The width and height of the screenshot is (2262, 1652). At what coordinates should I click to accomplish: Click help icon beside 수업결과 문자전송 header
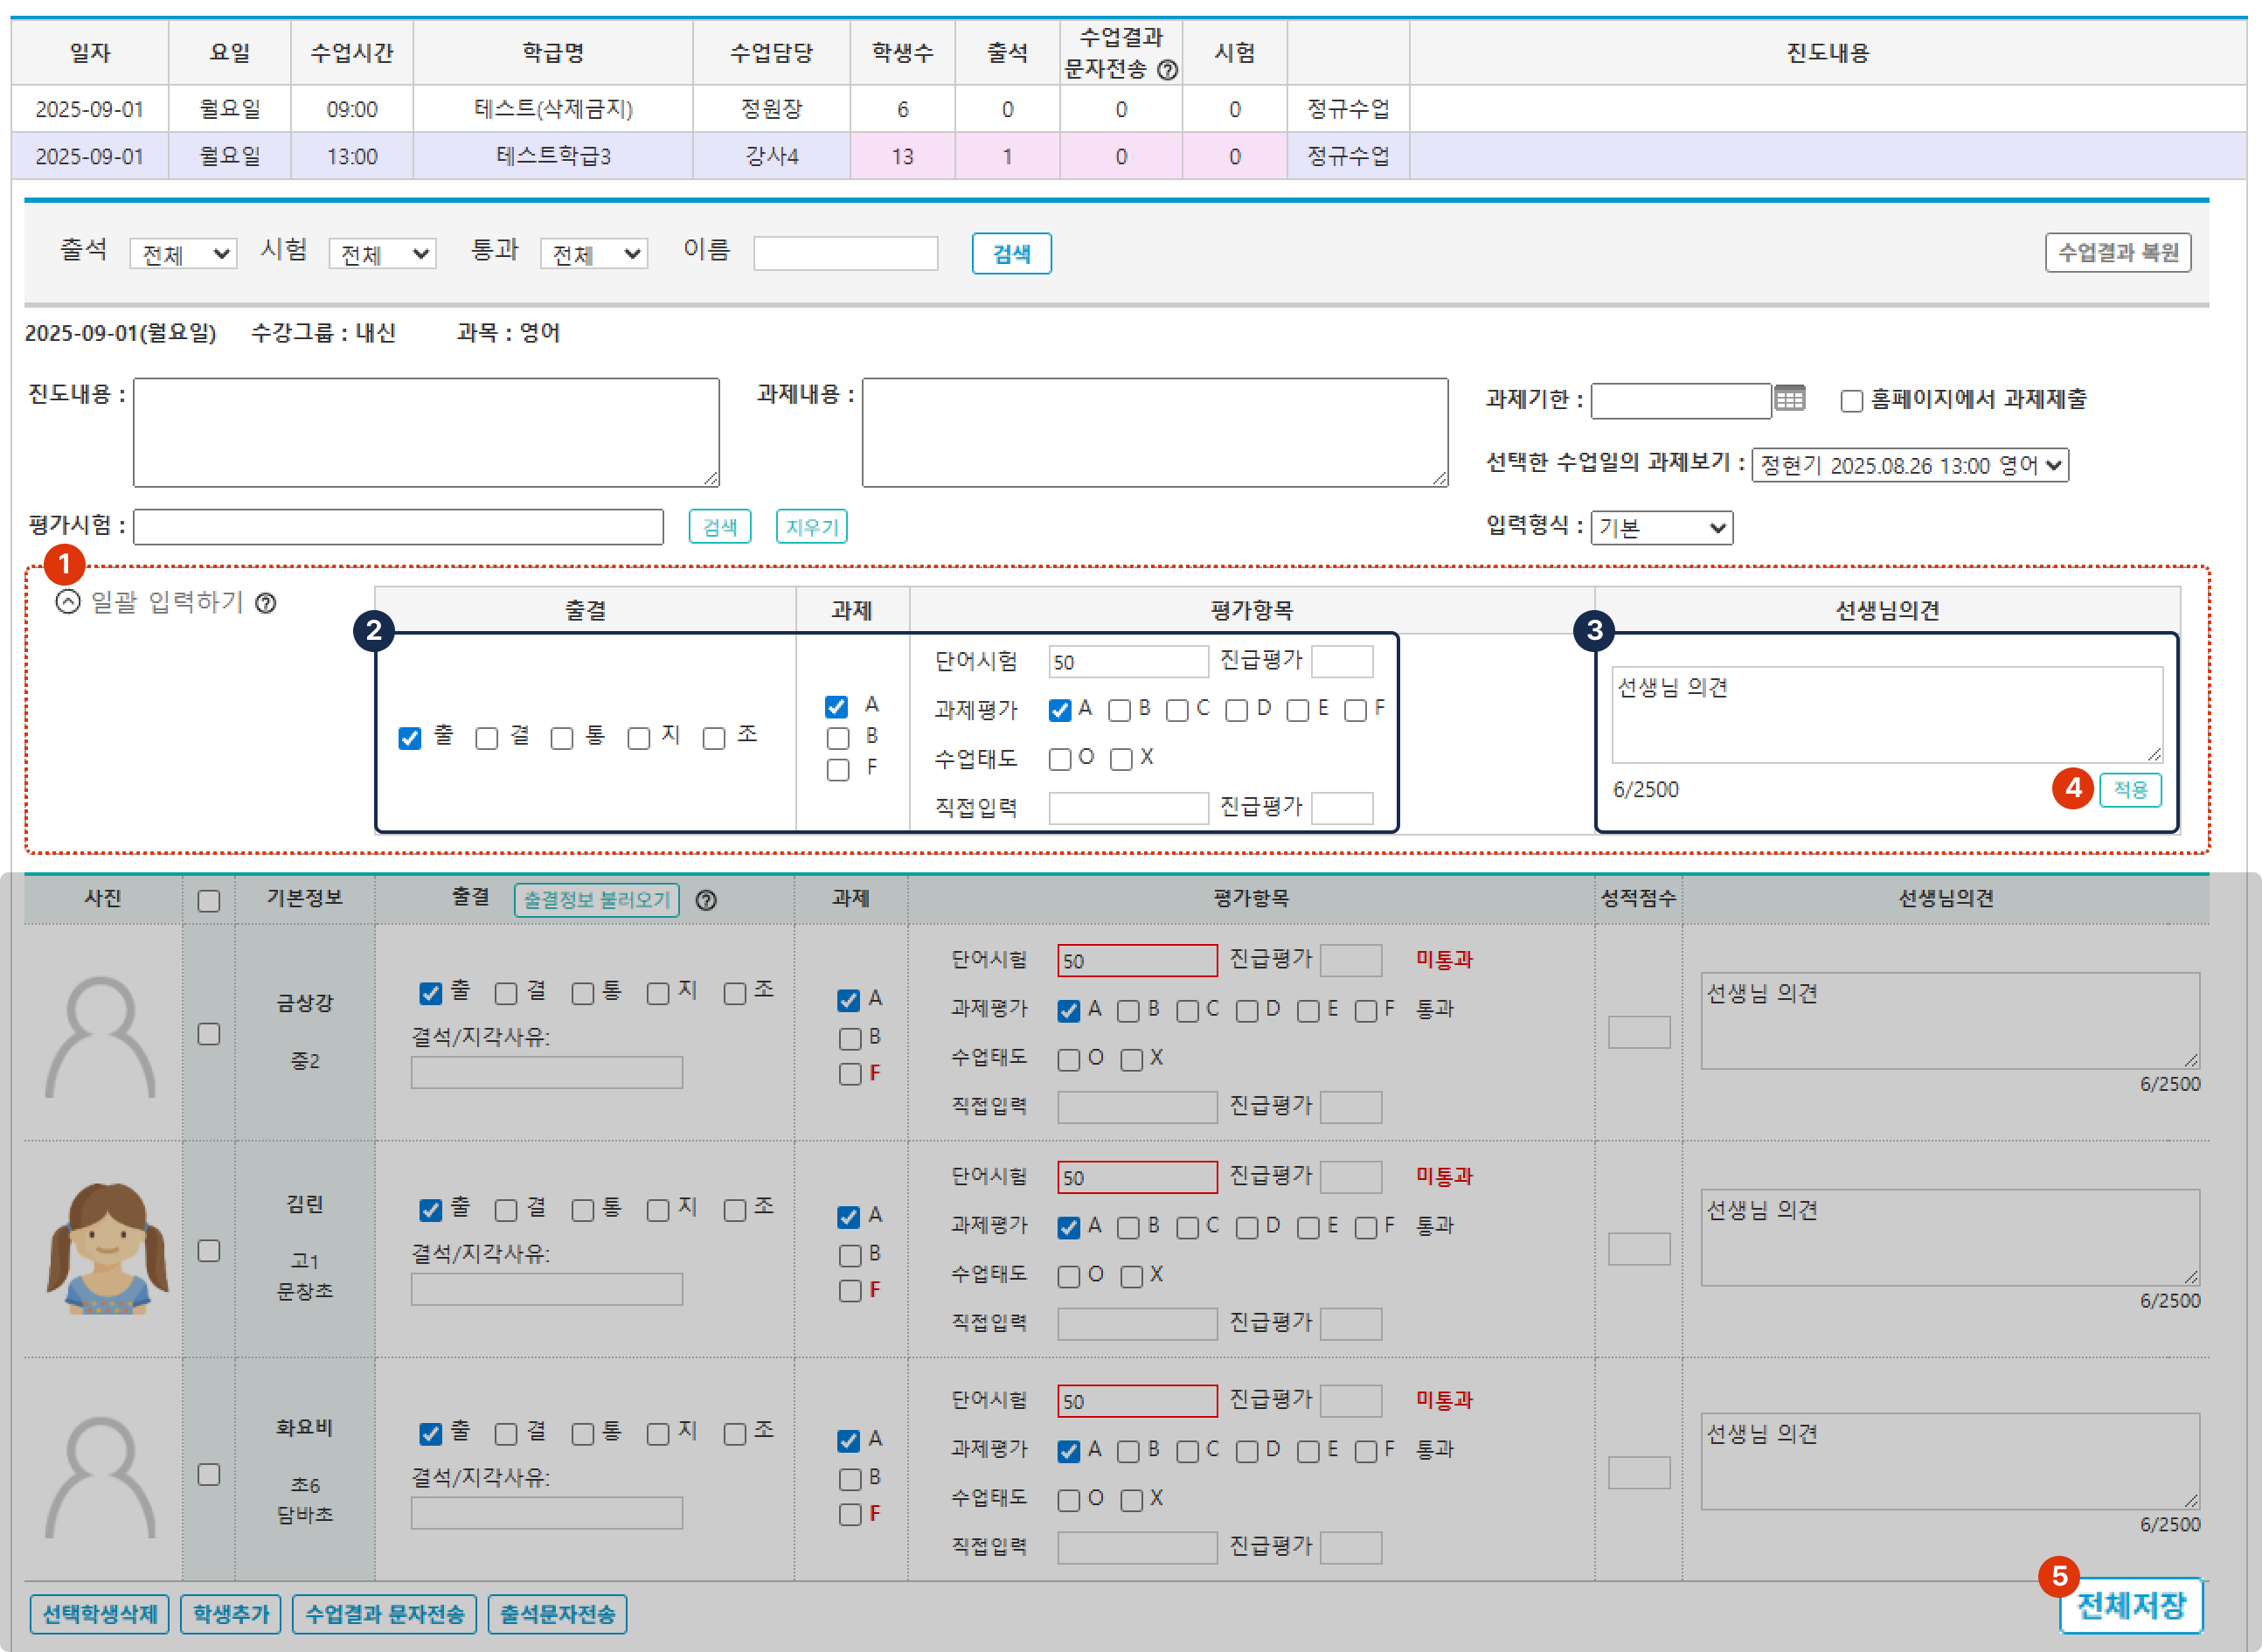1167,70
